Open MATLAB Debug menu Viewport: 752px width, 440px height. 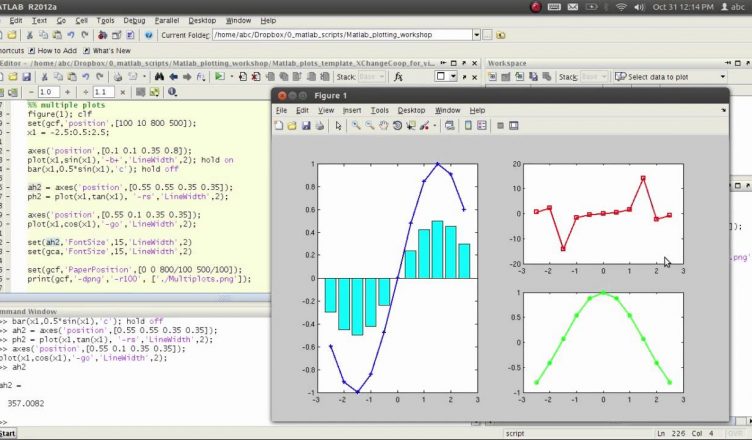tap(134, 21)
